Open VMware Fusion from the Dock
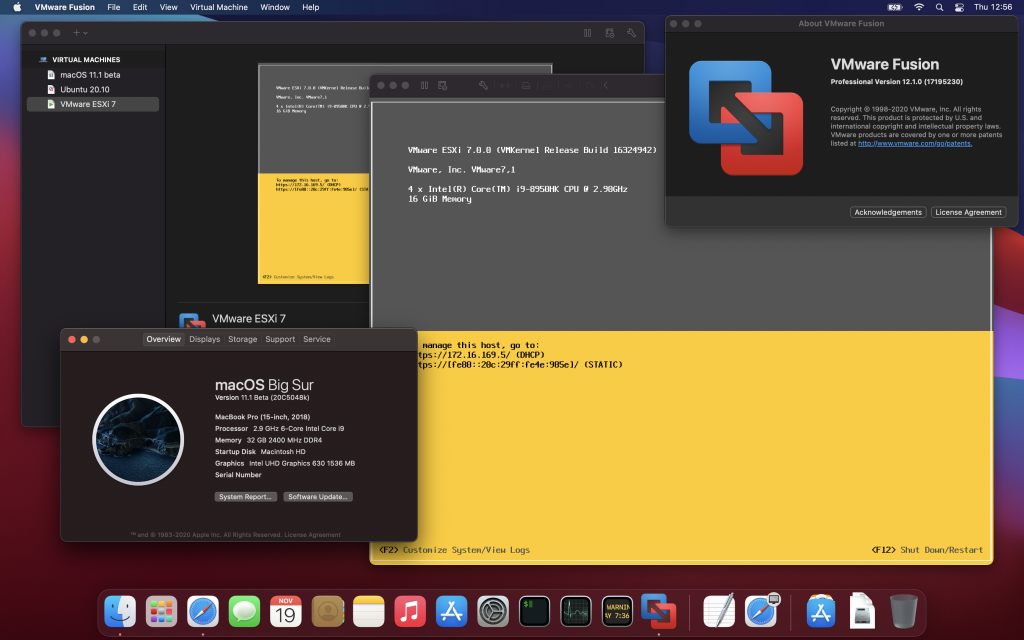 pos(658,610)
